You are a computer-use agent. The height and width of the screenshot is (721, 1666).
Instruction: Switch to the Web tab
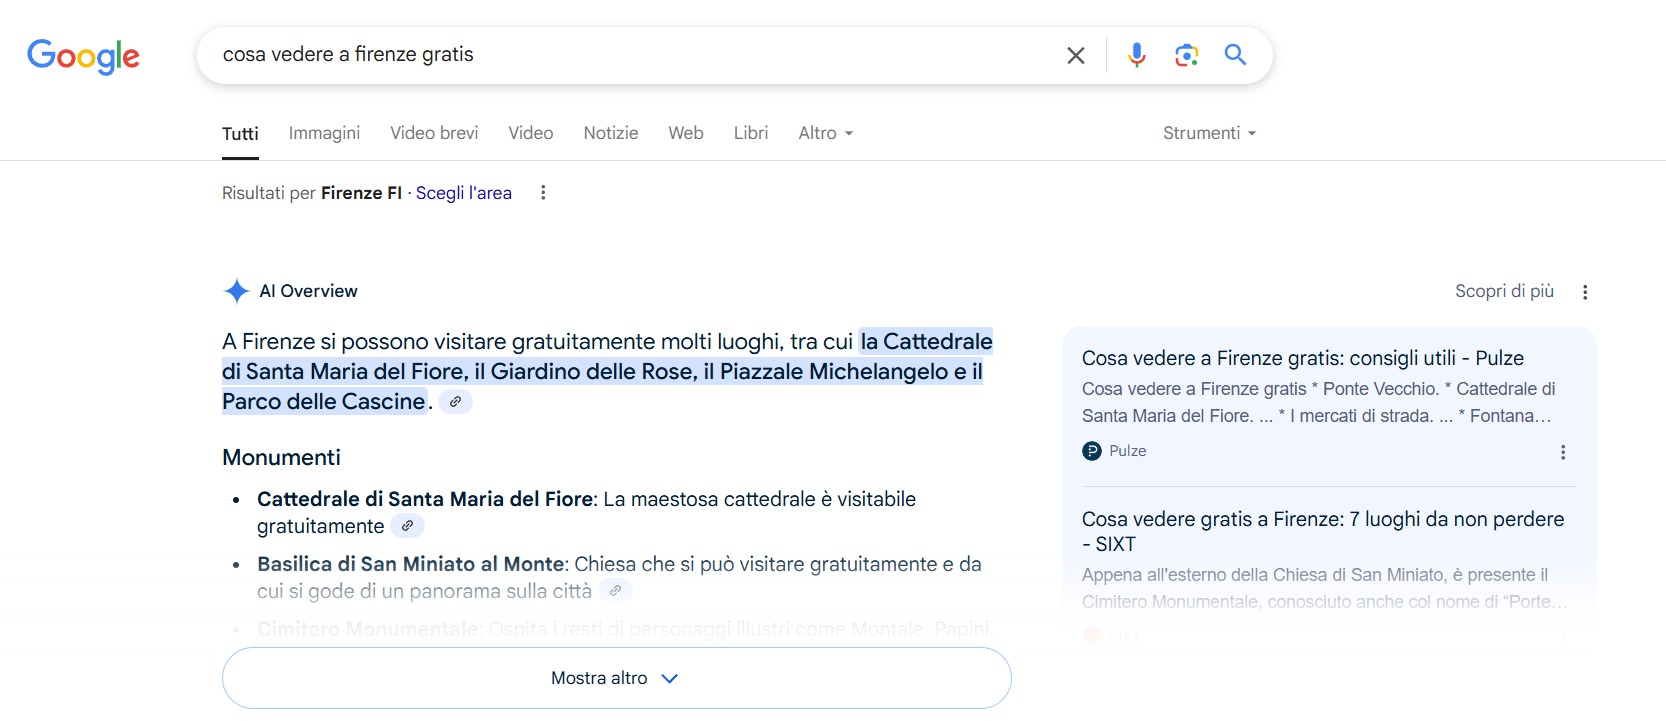(x=686, y=133)
